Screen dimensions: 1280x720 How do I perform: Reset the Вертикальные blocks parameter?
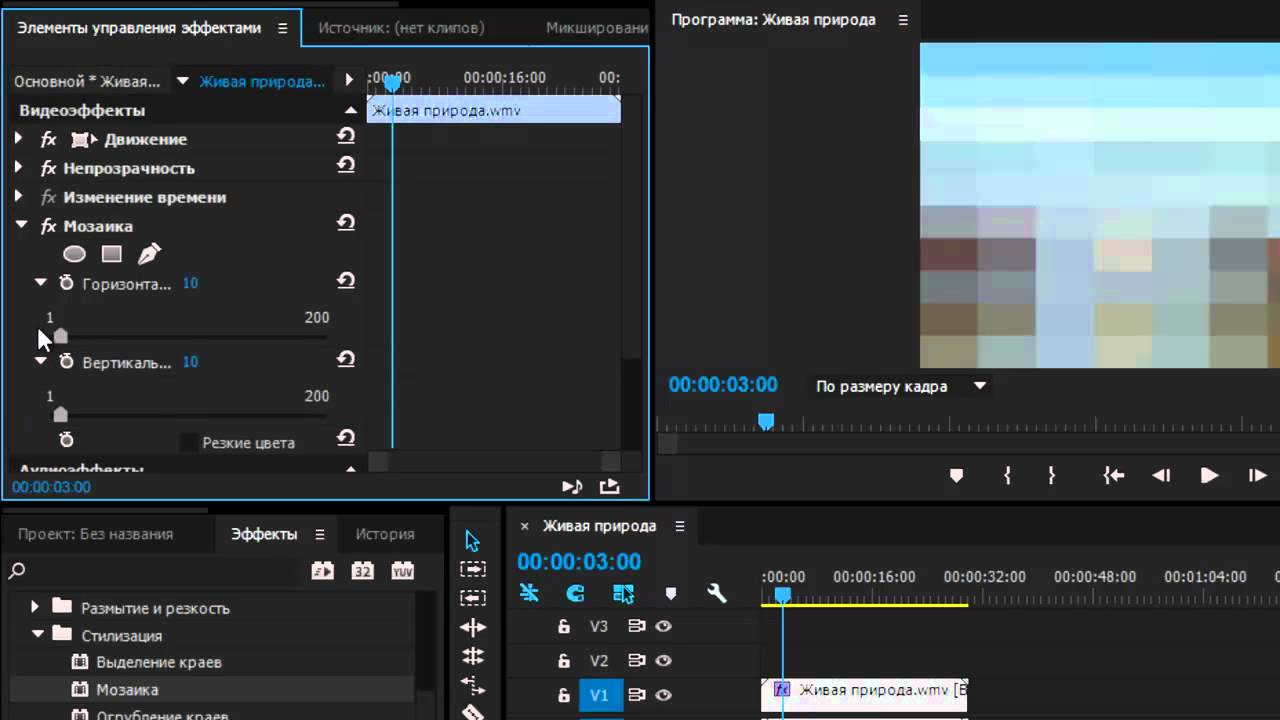point(346,360)
